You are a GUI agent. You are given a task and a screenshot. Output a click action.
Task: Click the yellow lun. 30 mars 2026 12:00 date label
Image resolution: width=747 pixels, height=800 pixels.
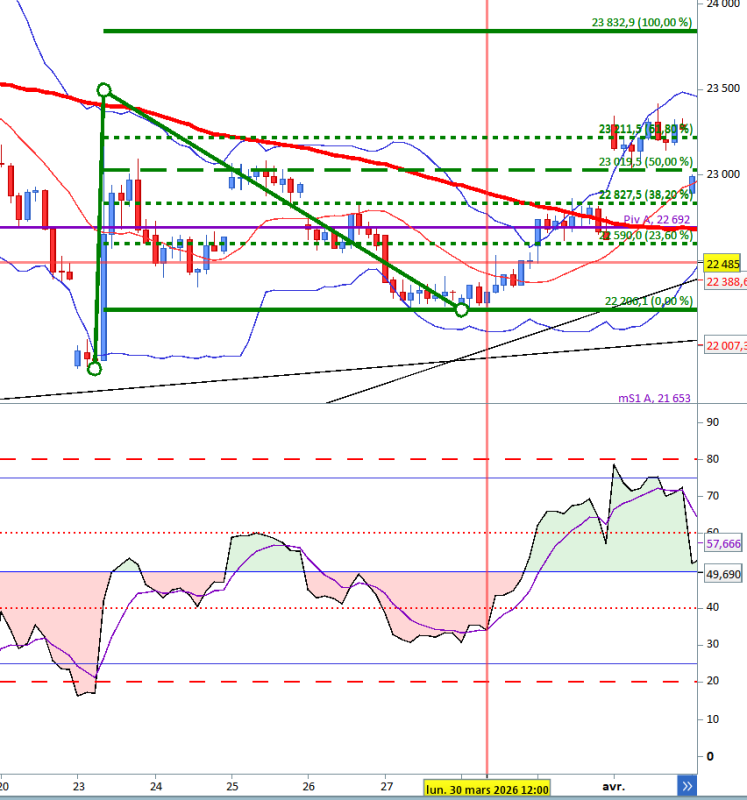[487, 789]
